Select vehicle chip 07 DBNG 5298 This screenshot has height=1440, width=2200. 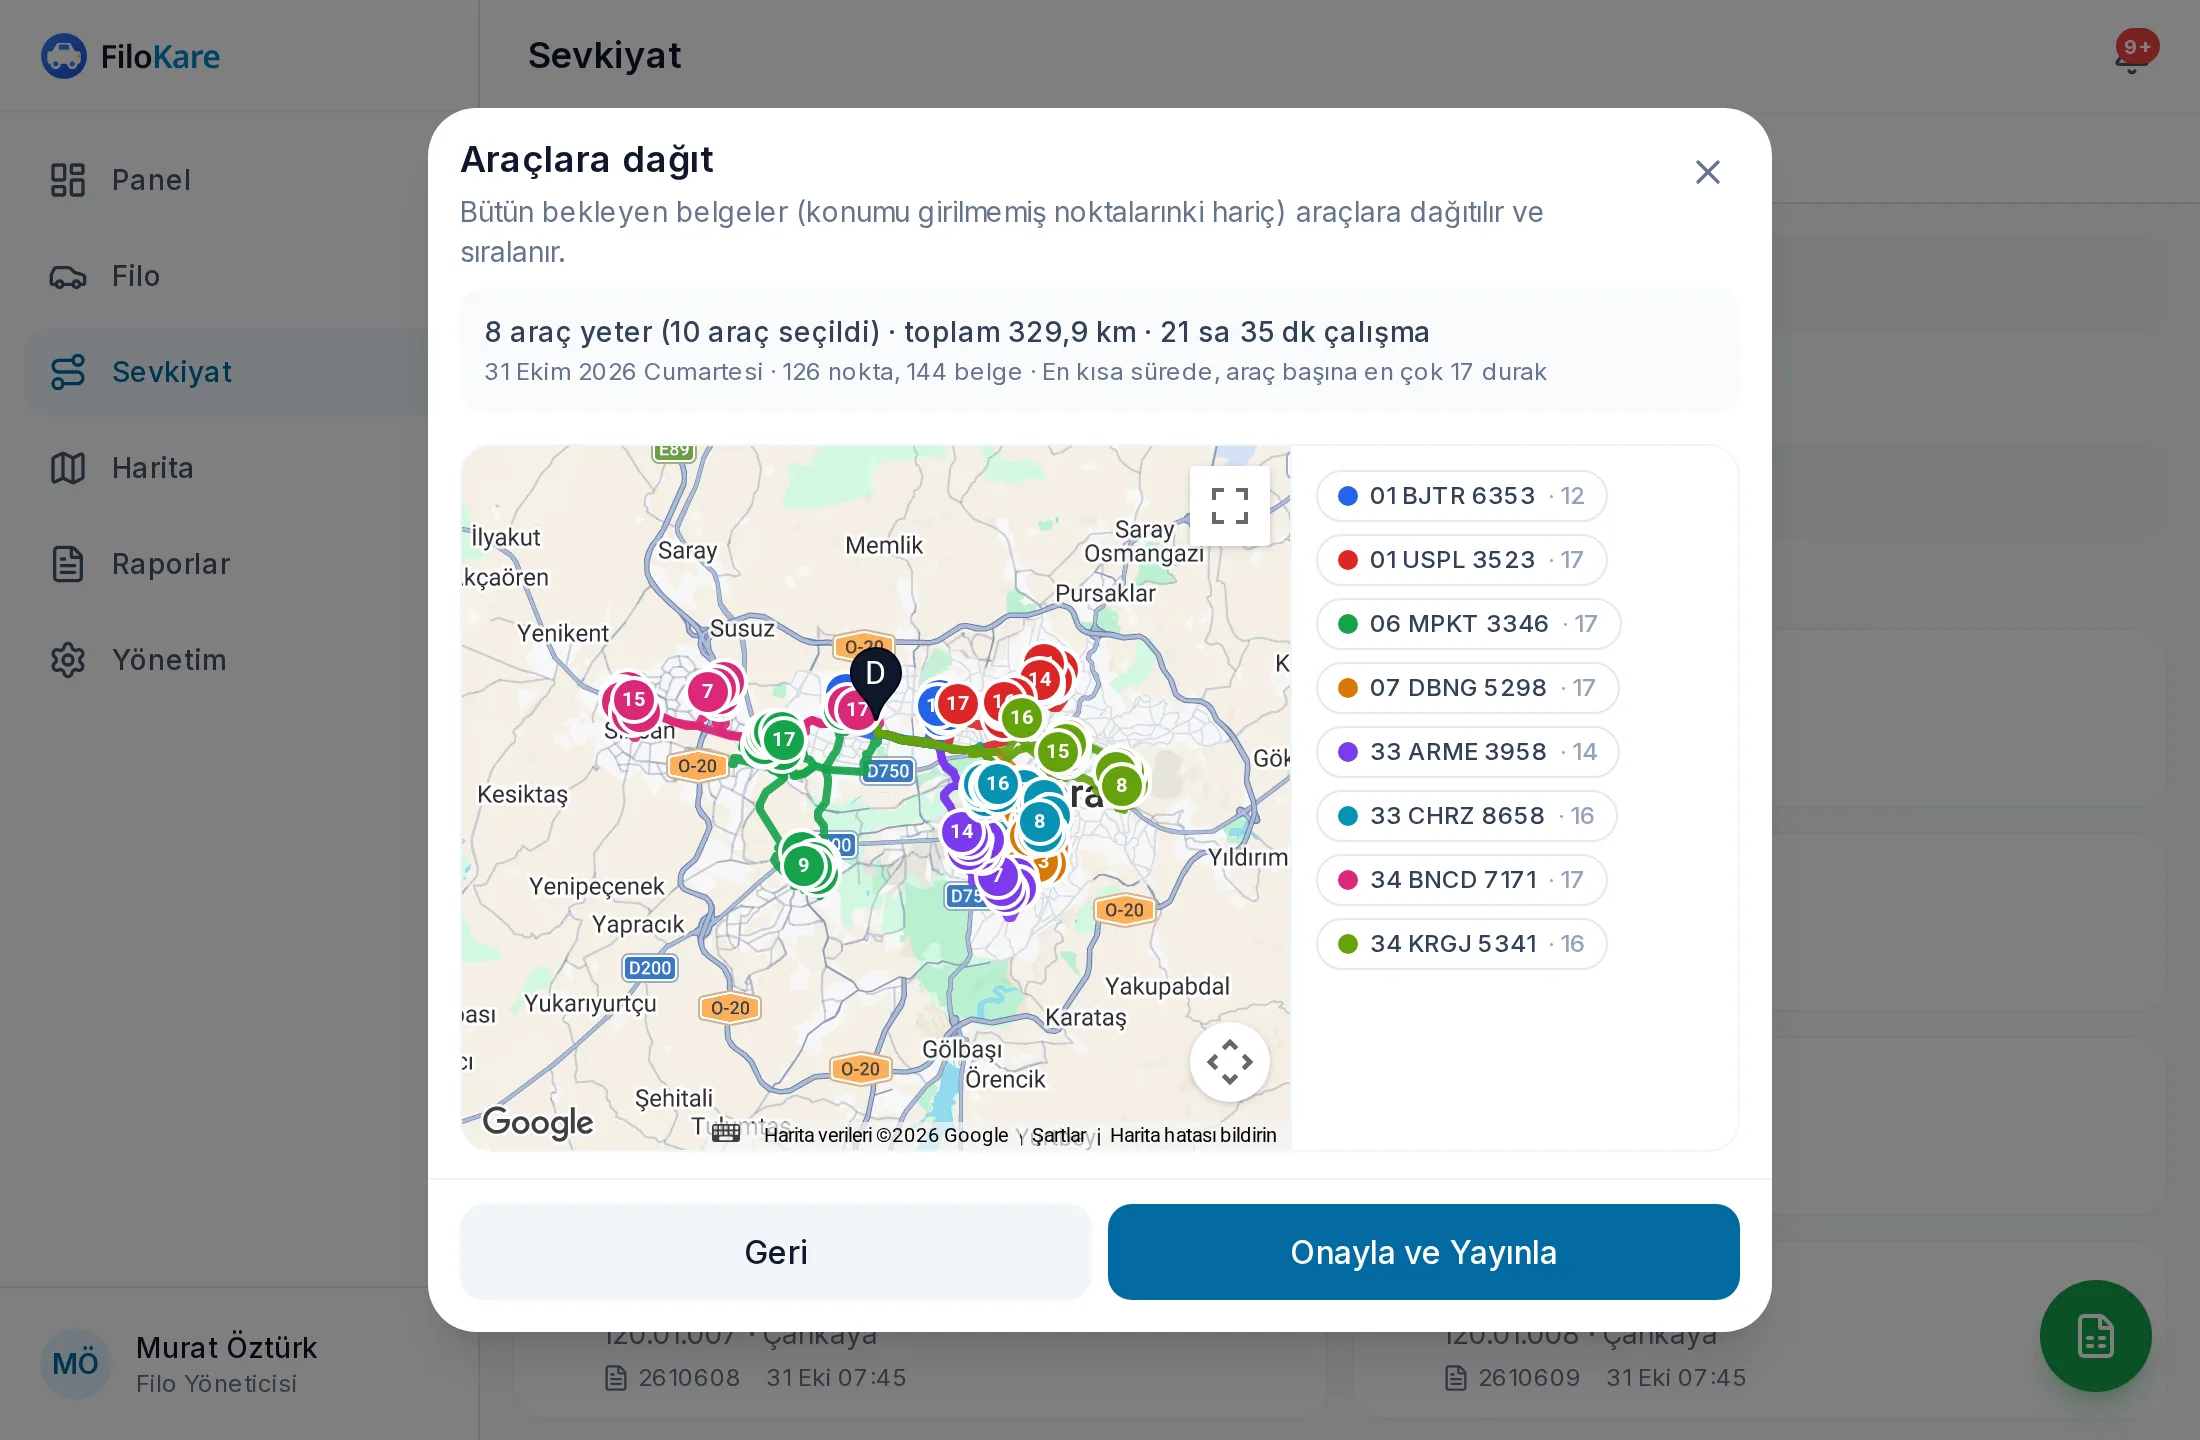pos(1467,688)
